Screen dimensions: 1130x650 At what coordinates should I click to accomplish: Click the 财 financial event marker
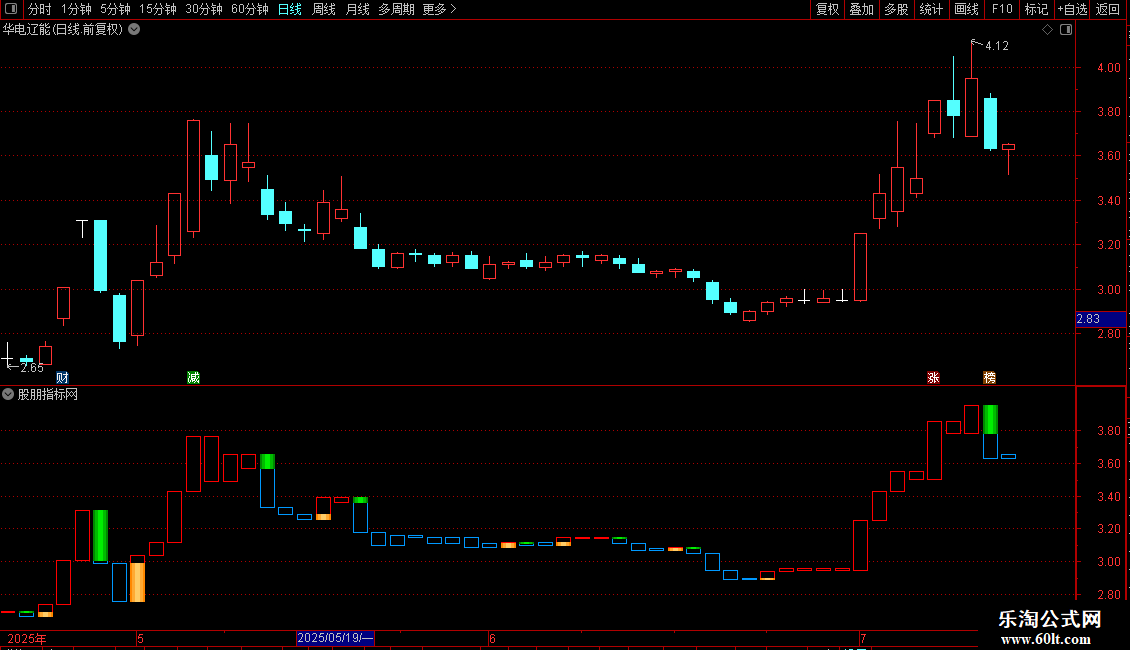[x=63, y=378]
